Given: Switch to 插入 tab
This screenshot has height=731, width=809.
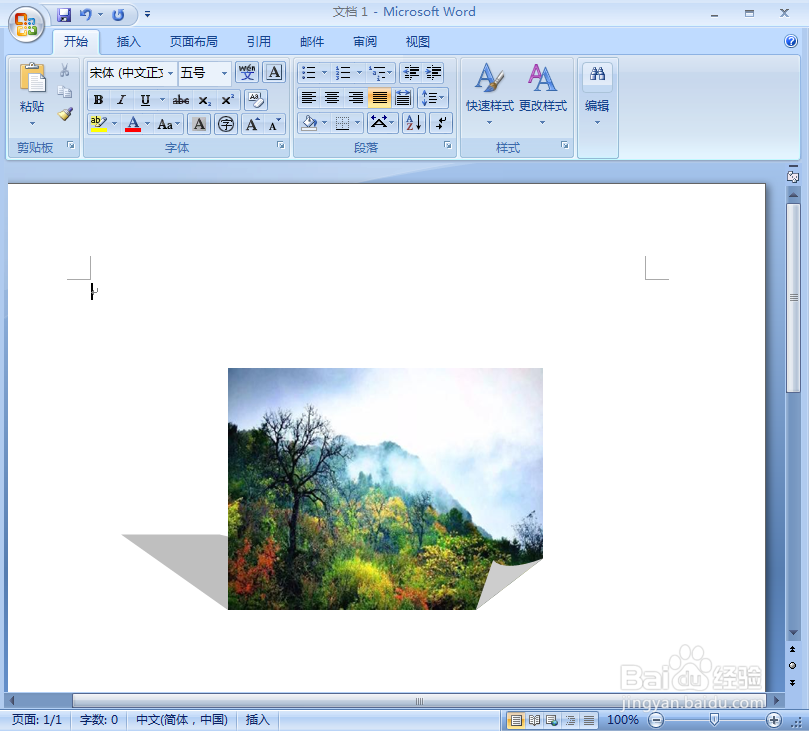Looking at the screenshot, I should click(128, 42).
